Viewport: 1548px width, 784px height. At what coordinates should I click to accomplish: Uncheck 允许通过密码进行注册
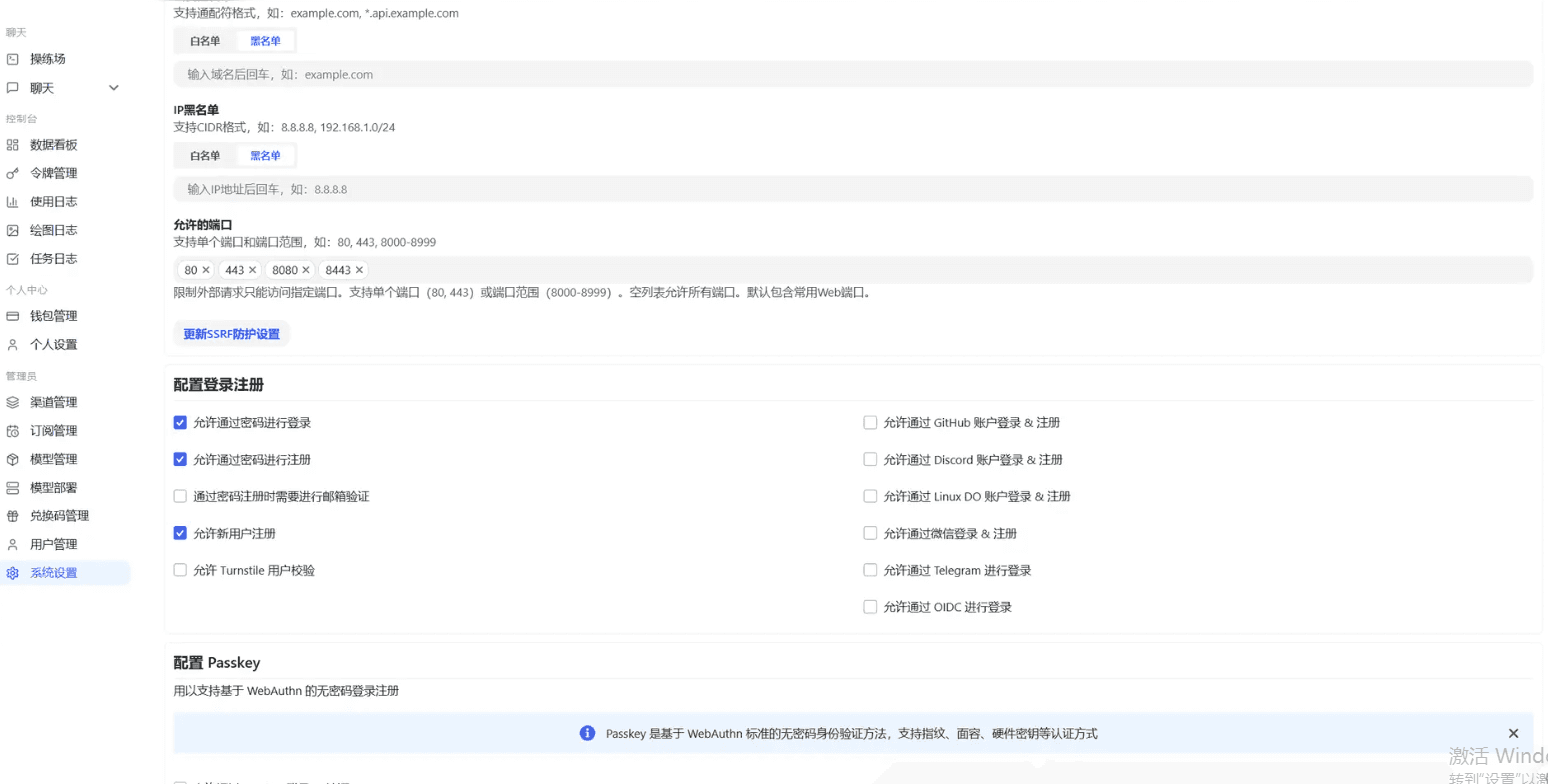pyautogui.click(x=180, y=460)
